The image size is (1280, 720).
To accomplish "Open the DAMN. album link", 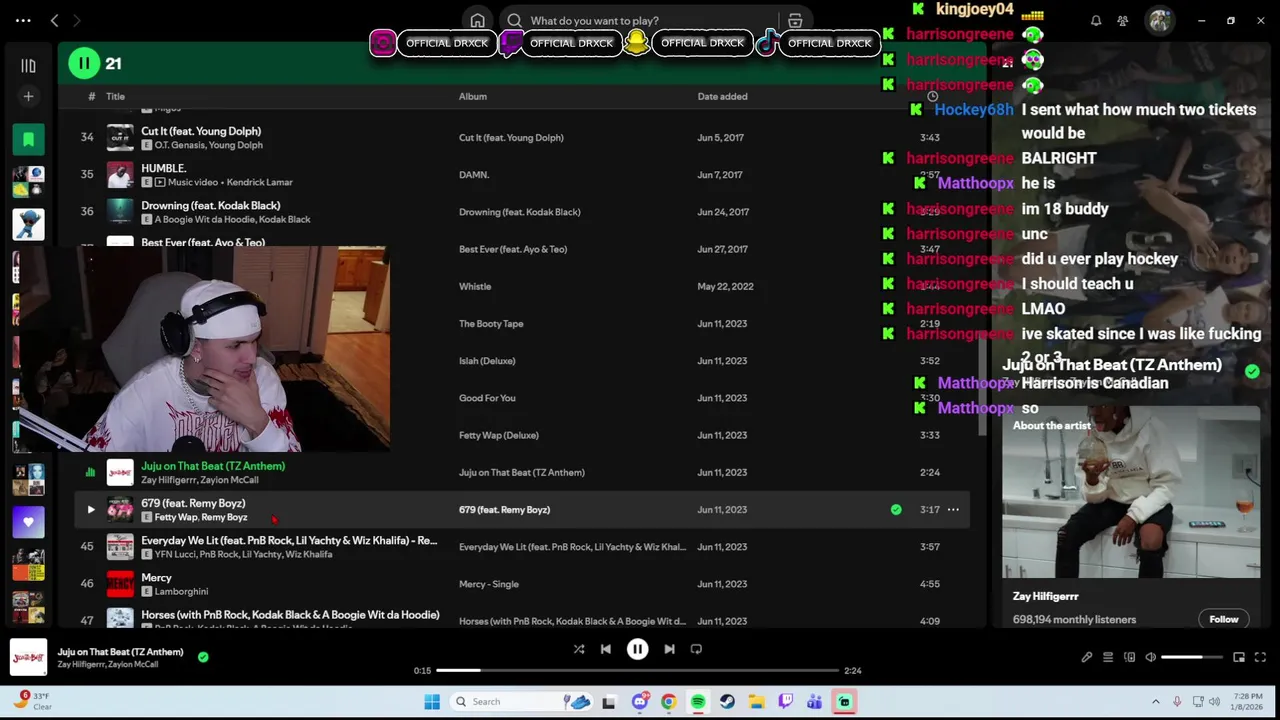I will 474,175.
